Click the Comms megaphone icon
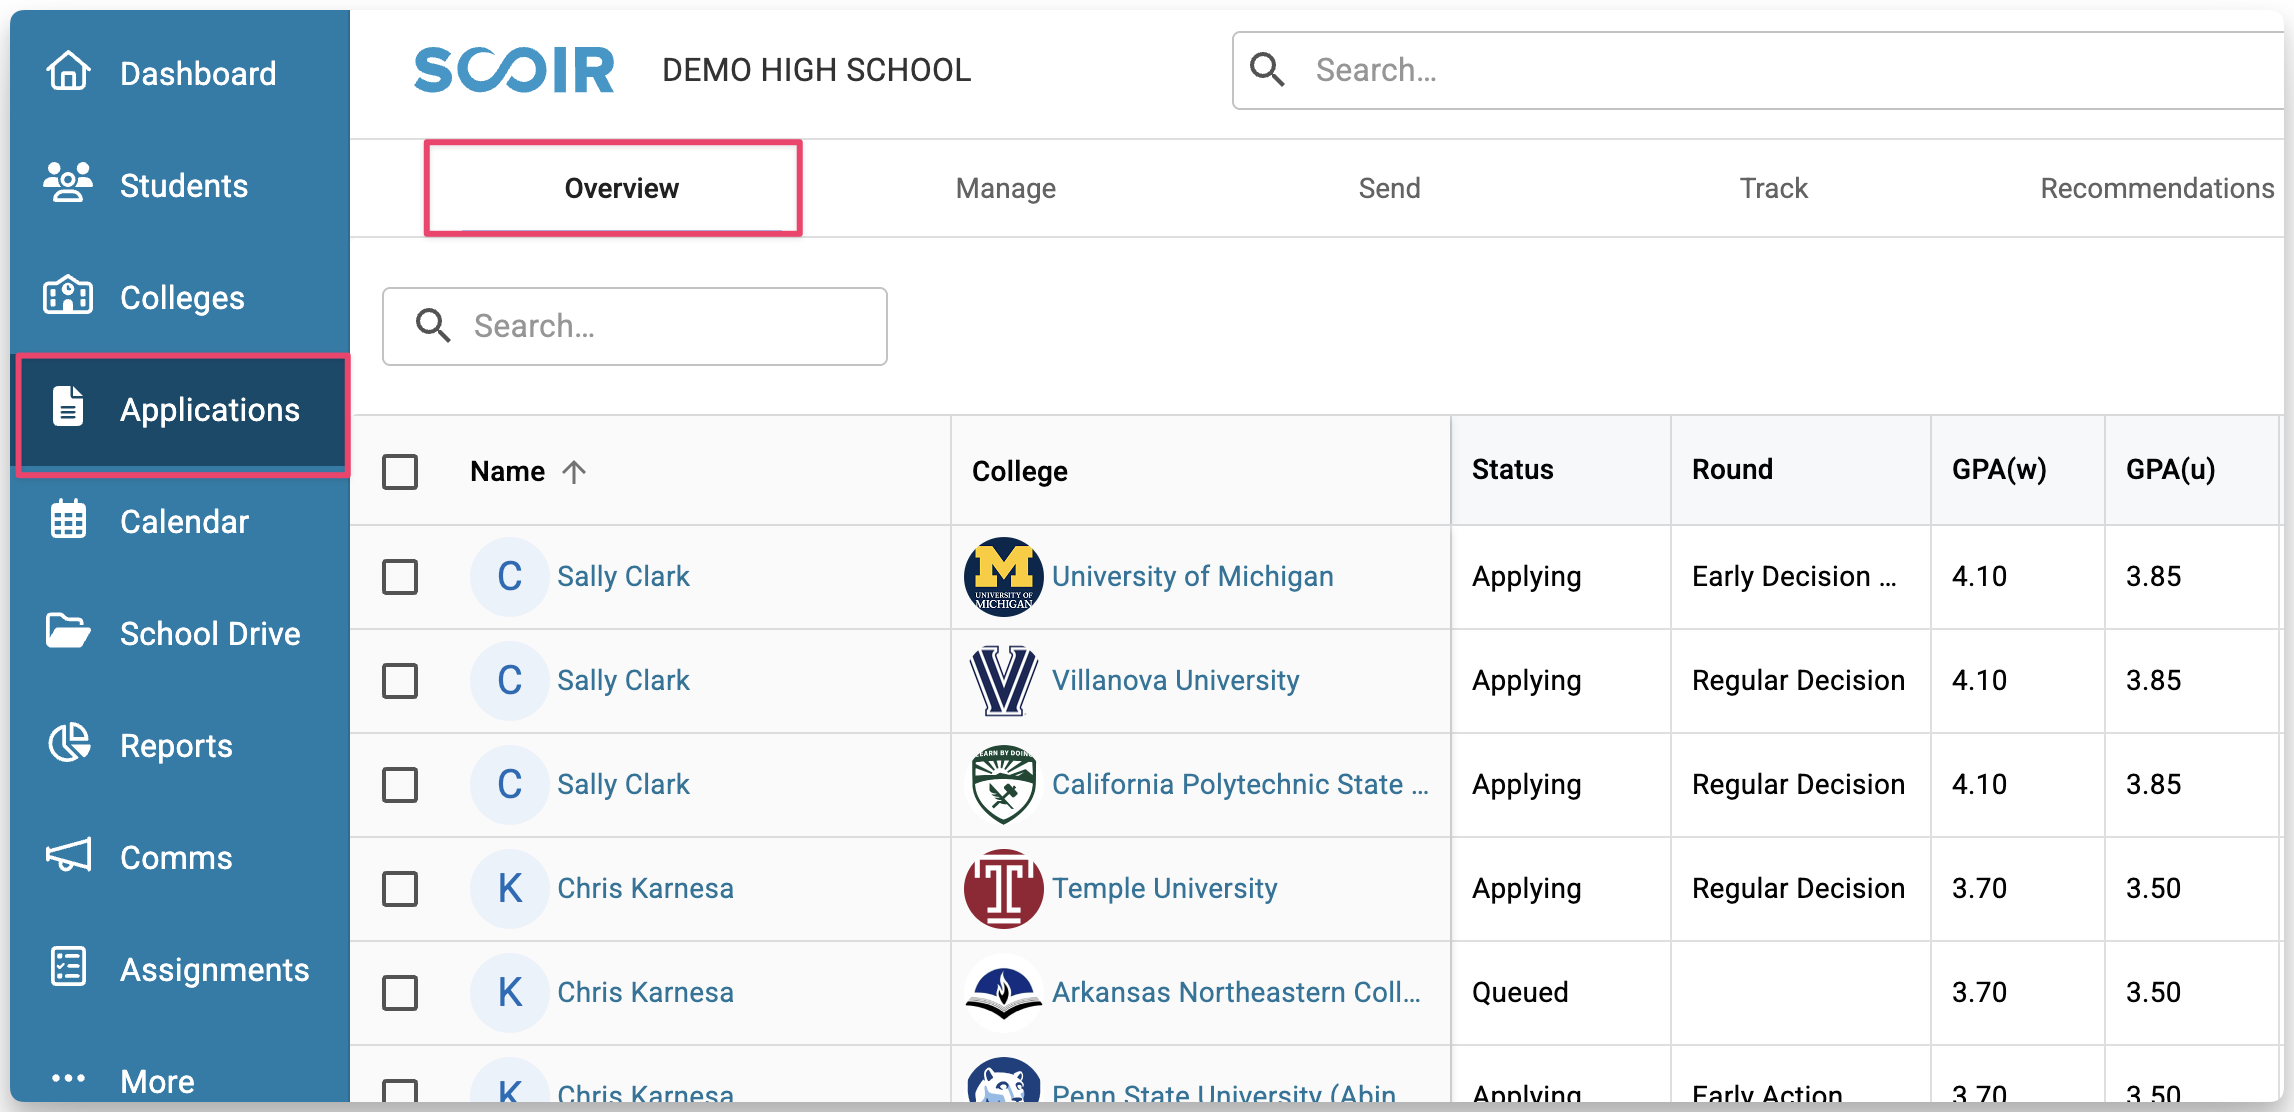Screen dimensions: 2294x1112 [x=68, y=856]
